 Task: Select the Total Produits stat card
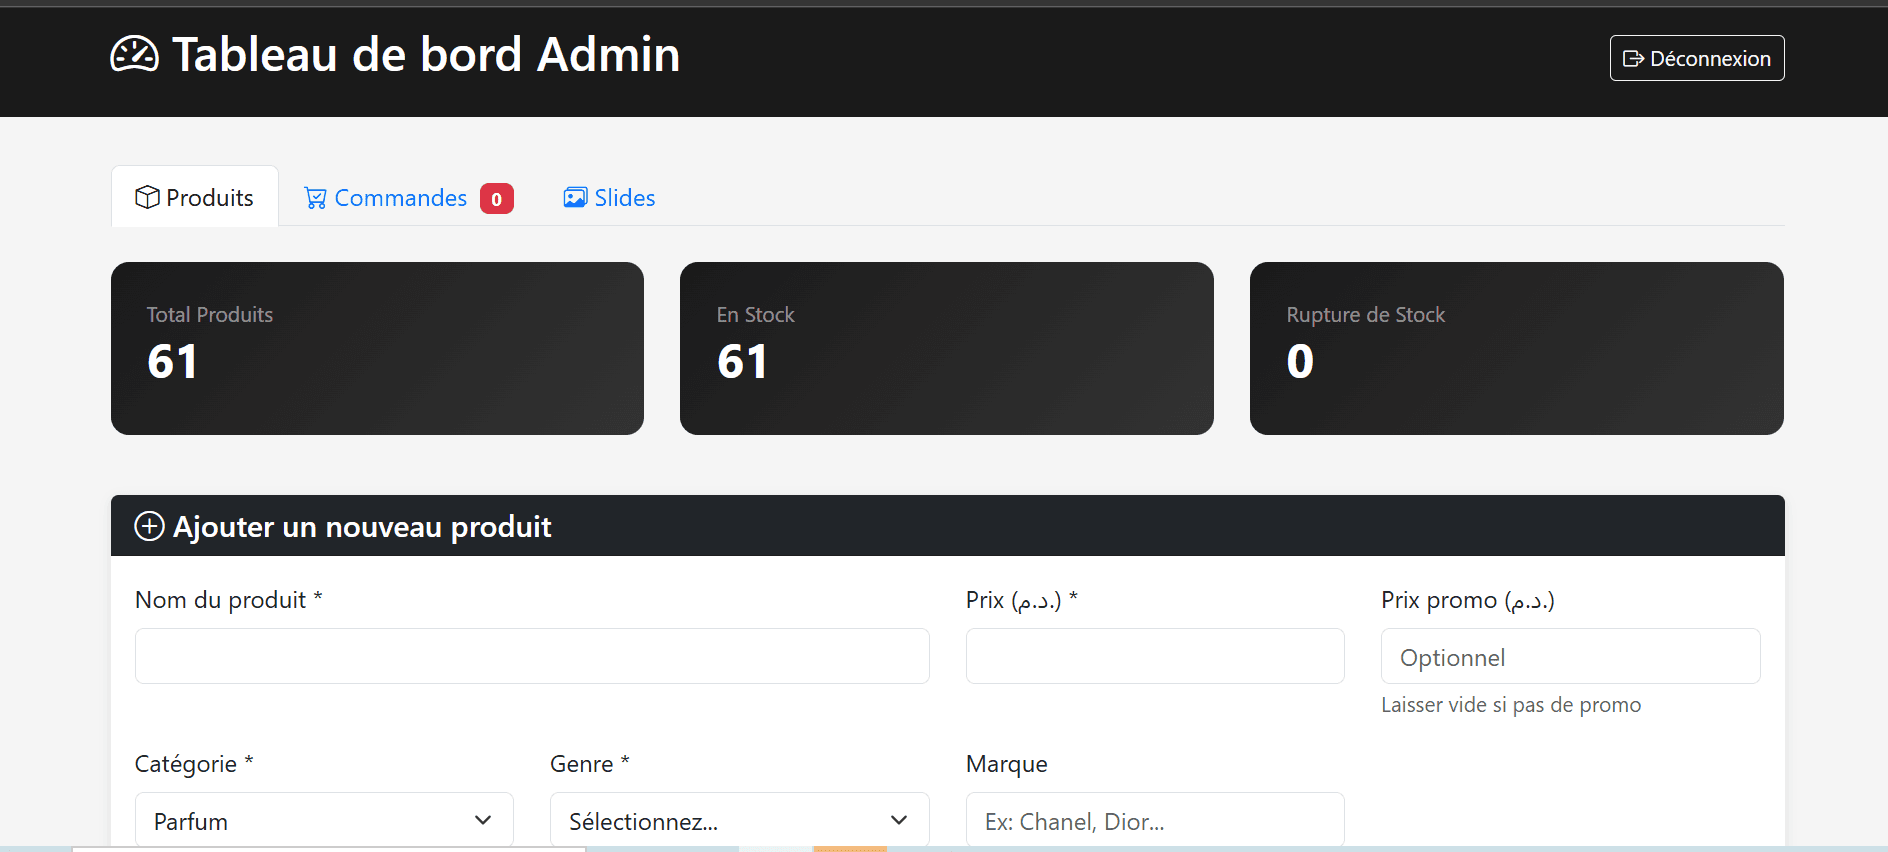coord(377,348)
